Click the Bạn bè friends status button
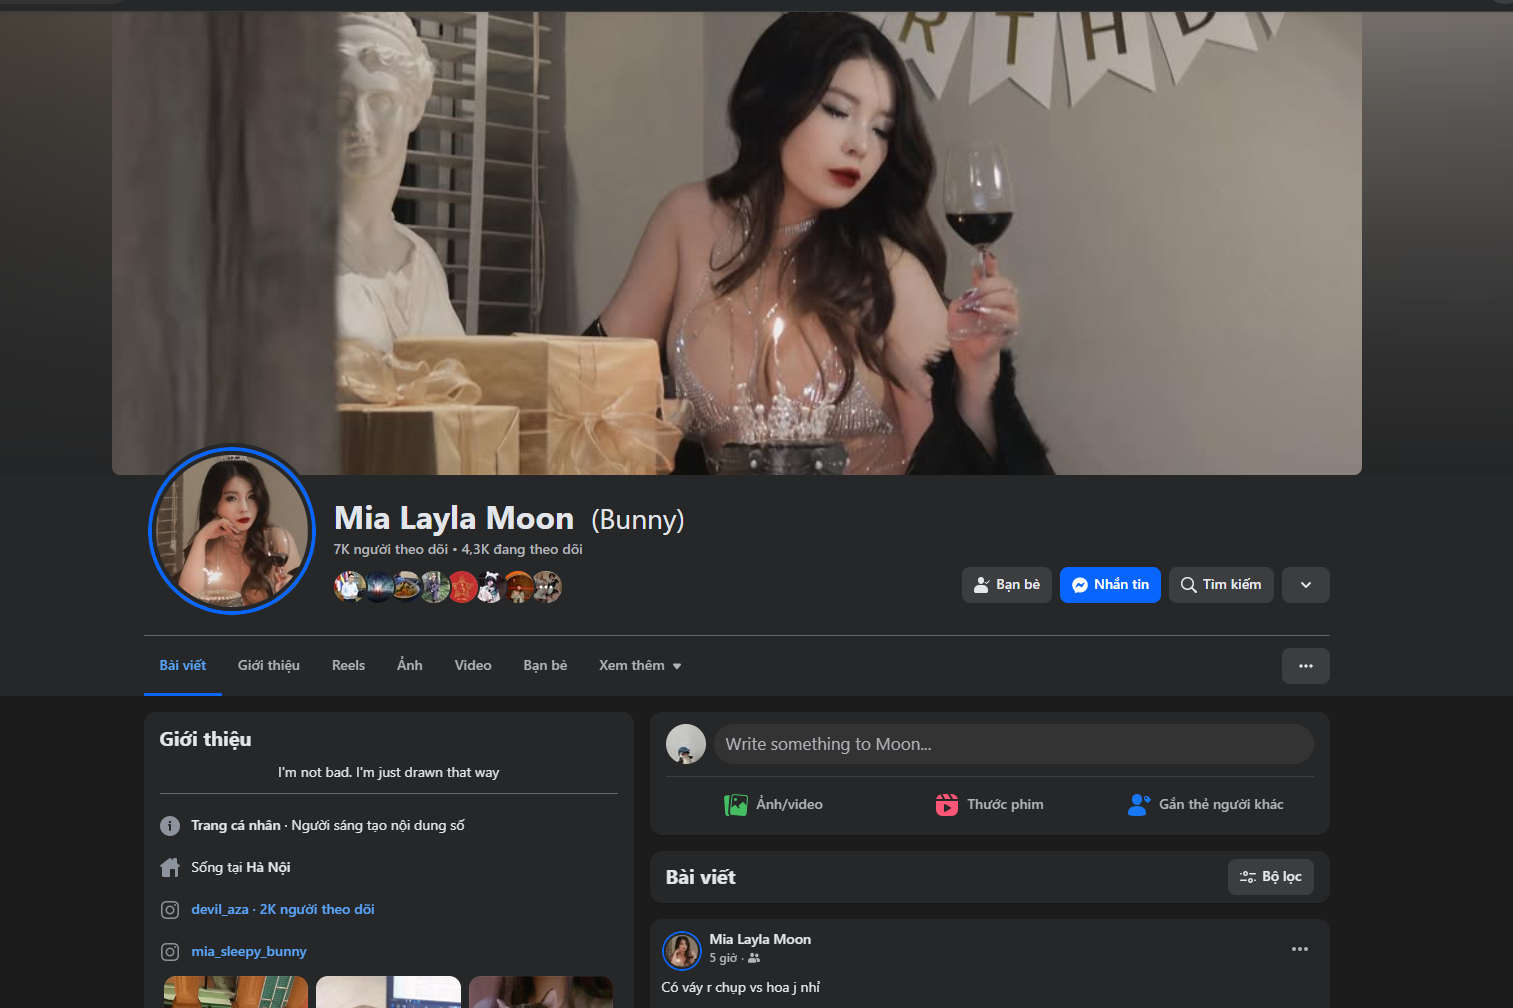Viewport: 1513px width, 1008px height. pyautogui.click(x=1006, y=585)
